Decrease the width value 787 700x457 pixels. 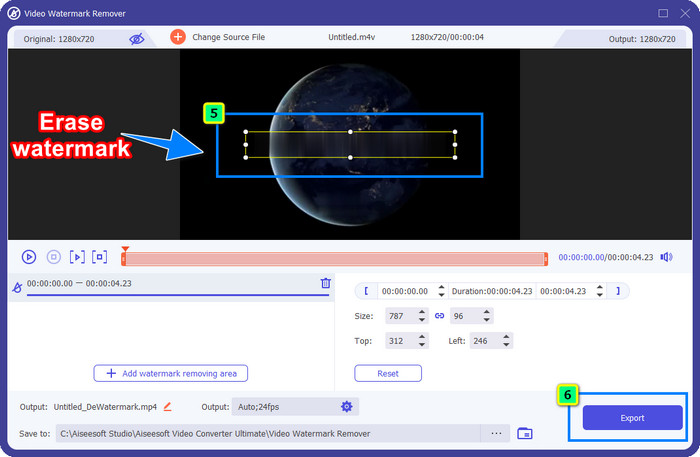422,320
